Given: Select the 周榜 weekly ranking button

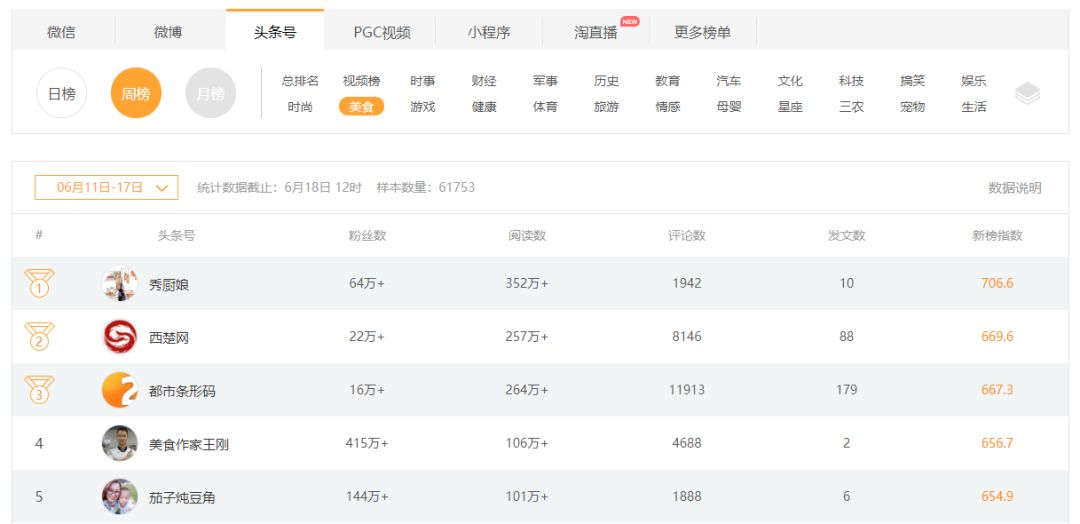Looking at the screenshot, I should [136, 94].
